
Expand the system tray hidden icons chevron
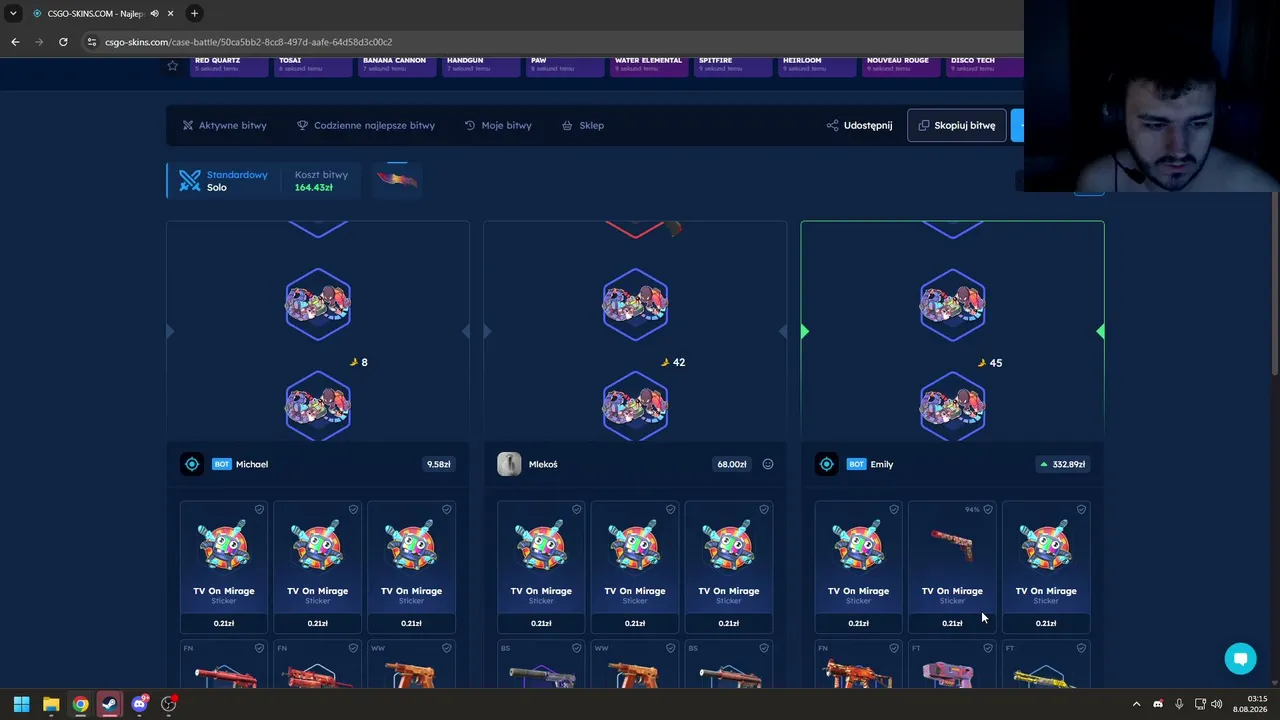[x=1136, y=704]
